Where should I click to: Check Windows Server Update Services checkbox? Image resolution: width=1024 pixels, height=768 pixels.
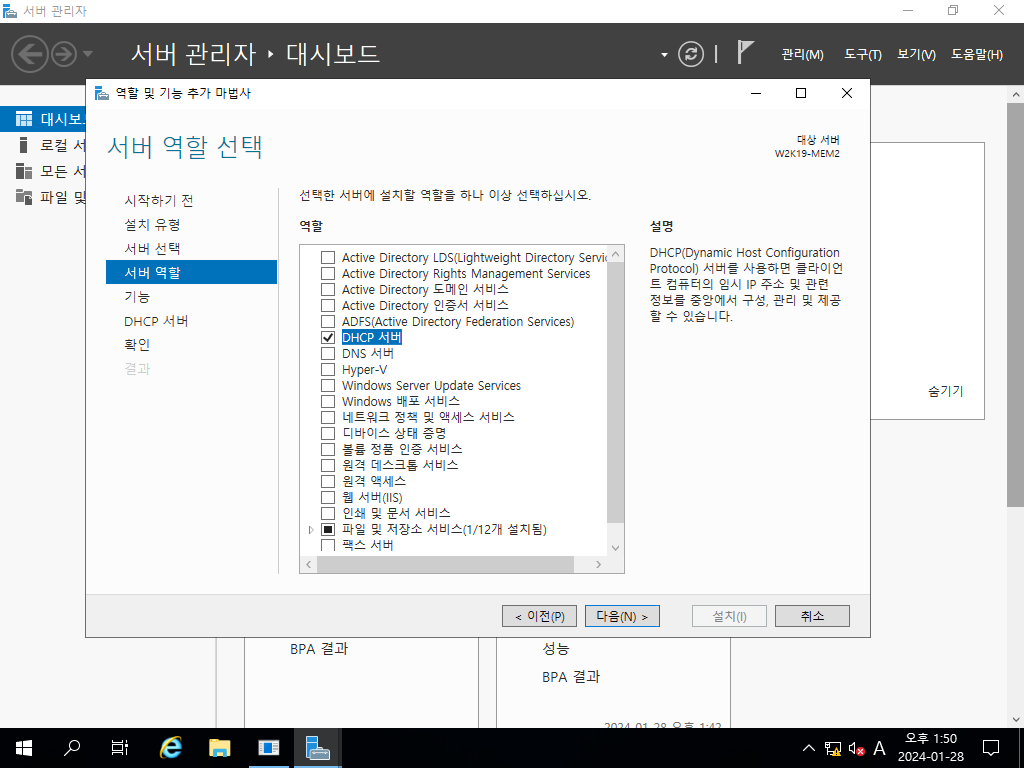point(328,385)
